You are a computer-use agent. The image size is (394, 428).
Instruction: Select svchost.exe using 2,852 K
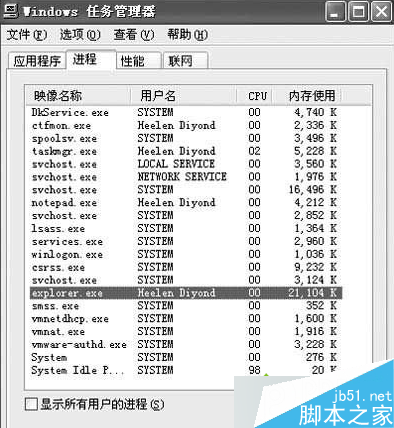coord(185,215)
